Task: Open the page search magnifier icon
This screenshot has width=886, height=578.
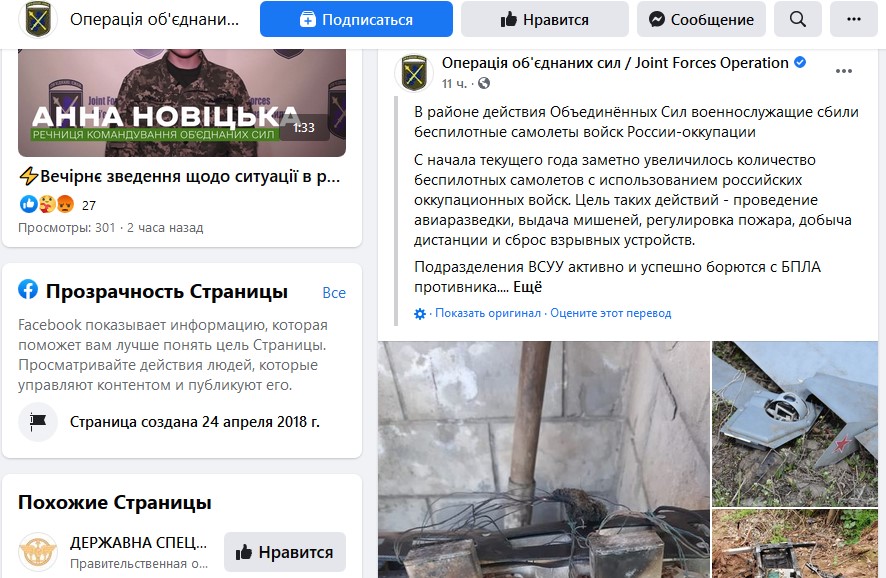Action: click(x=797, y=19)
